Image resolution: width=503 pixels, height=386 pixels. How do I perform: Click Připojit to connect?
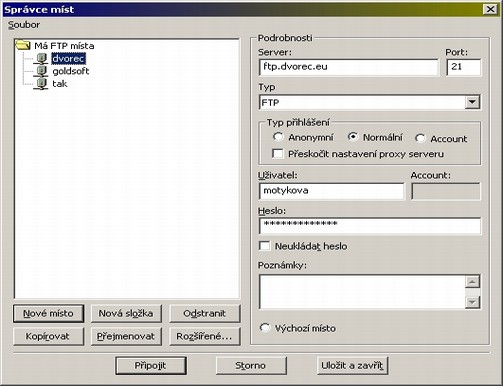[151, 366]
